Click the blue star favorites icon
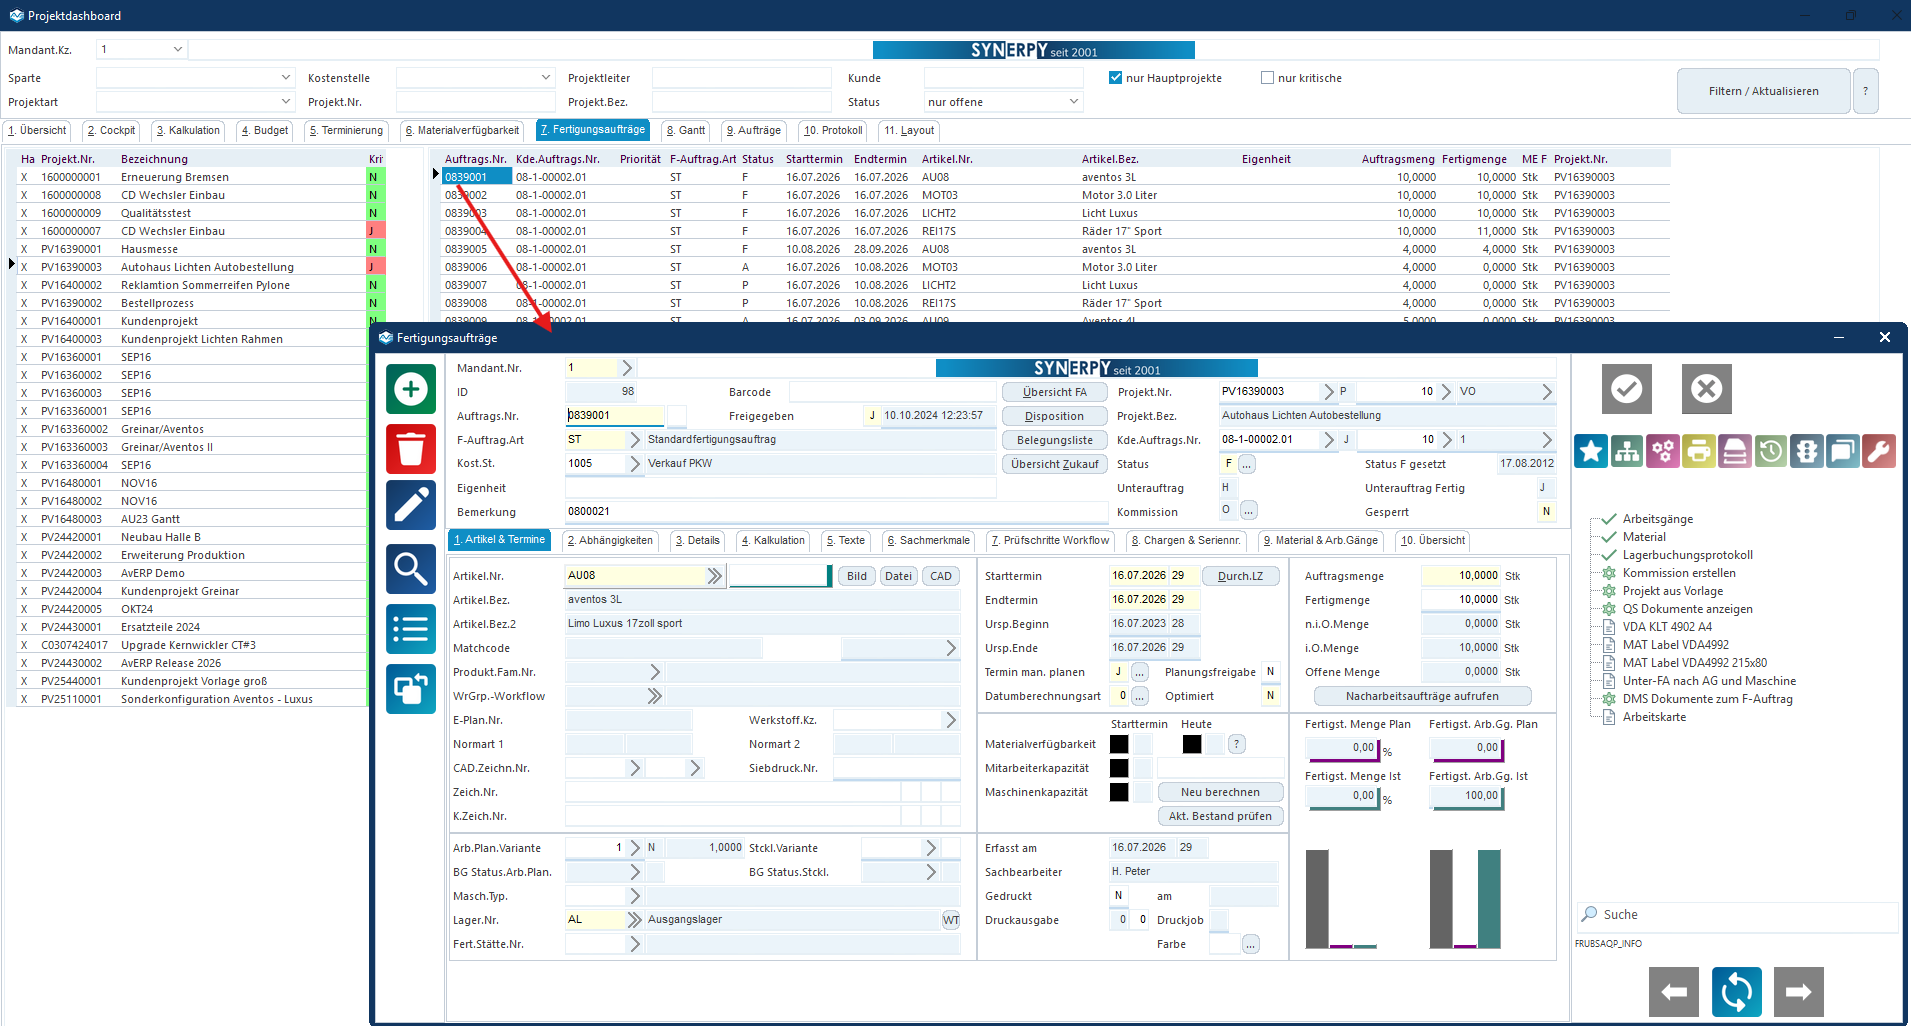This screenshot has width=1911, height=1026. point(1591,452)
